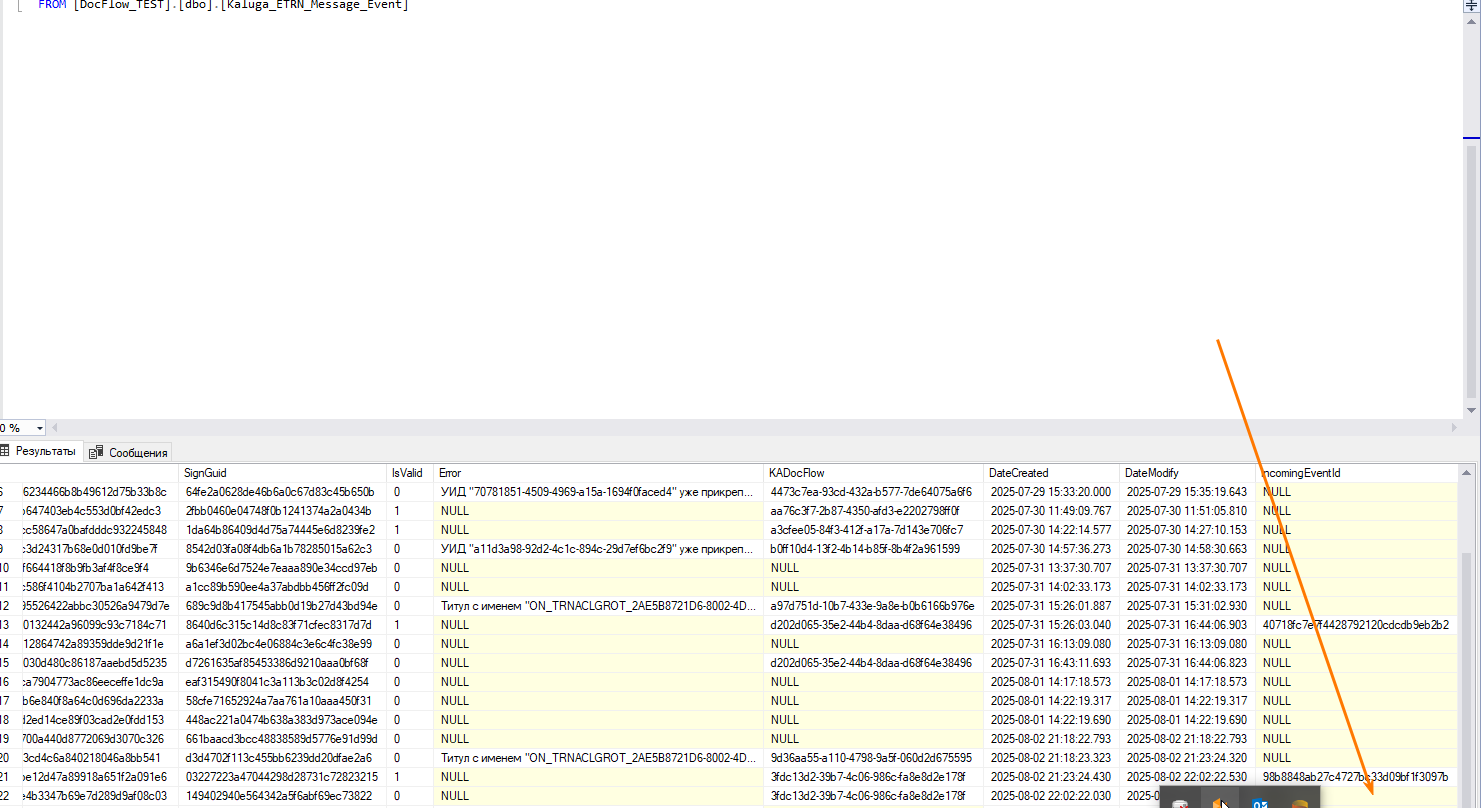The height and width of the screenshot is (808, 1481).
Task: Select cell 03227223a47044298d28731c72823215
Action: coord(283,777)
